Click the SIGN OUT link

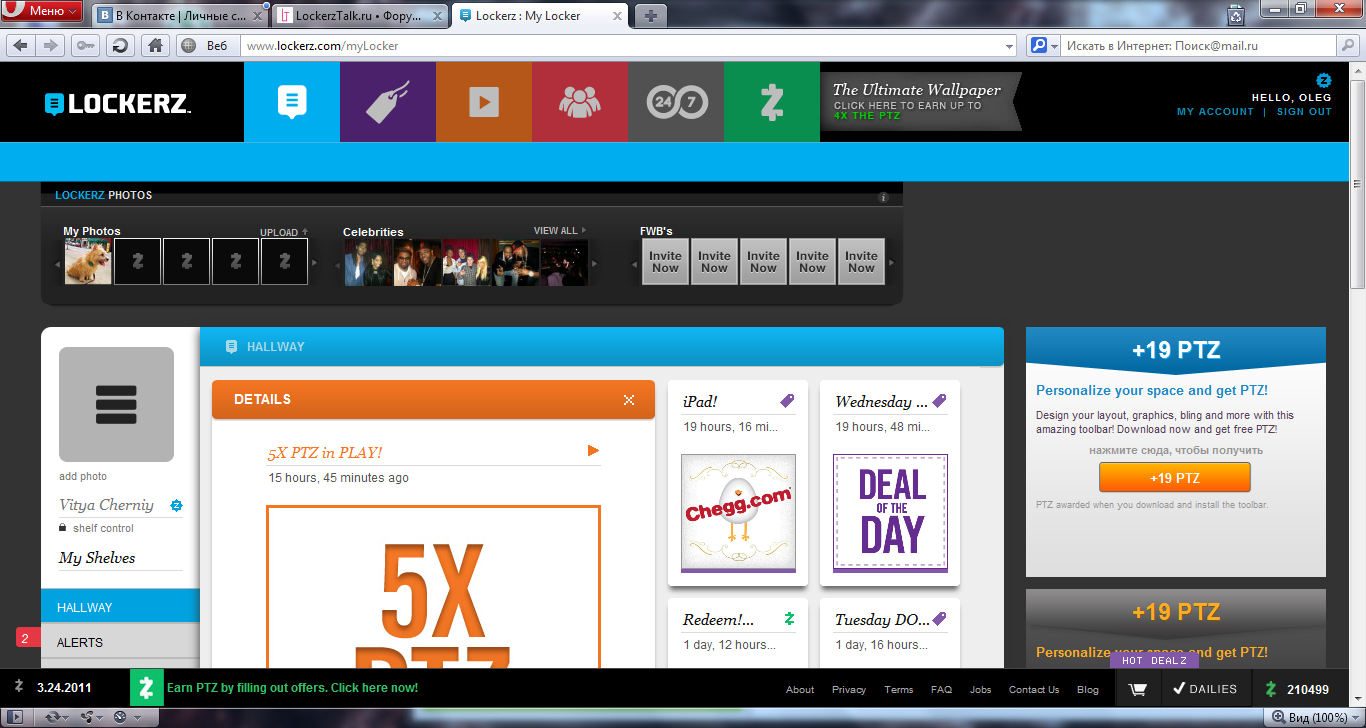1304,112
